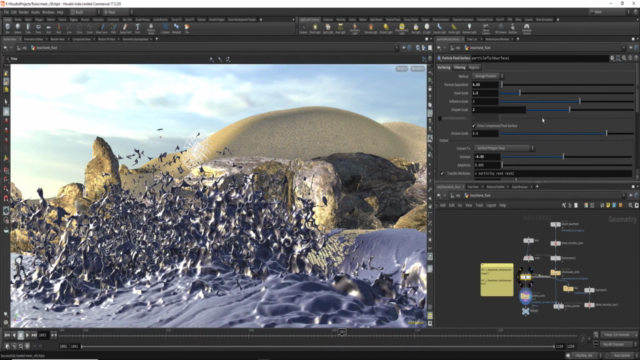
Task: Open the File menu
Action: pyautogui.click(x=7, y=12)
